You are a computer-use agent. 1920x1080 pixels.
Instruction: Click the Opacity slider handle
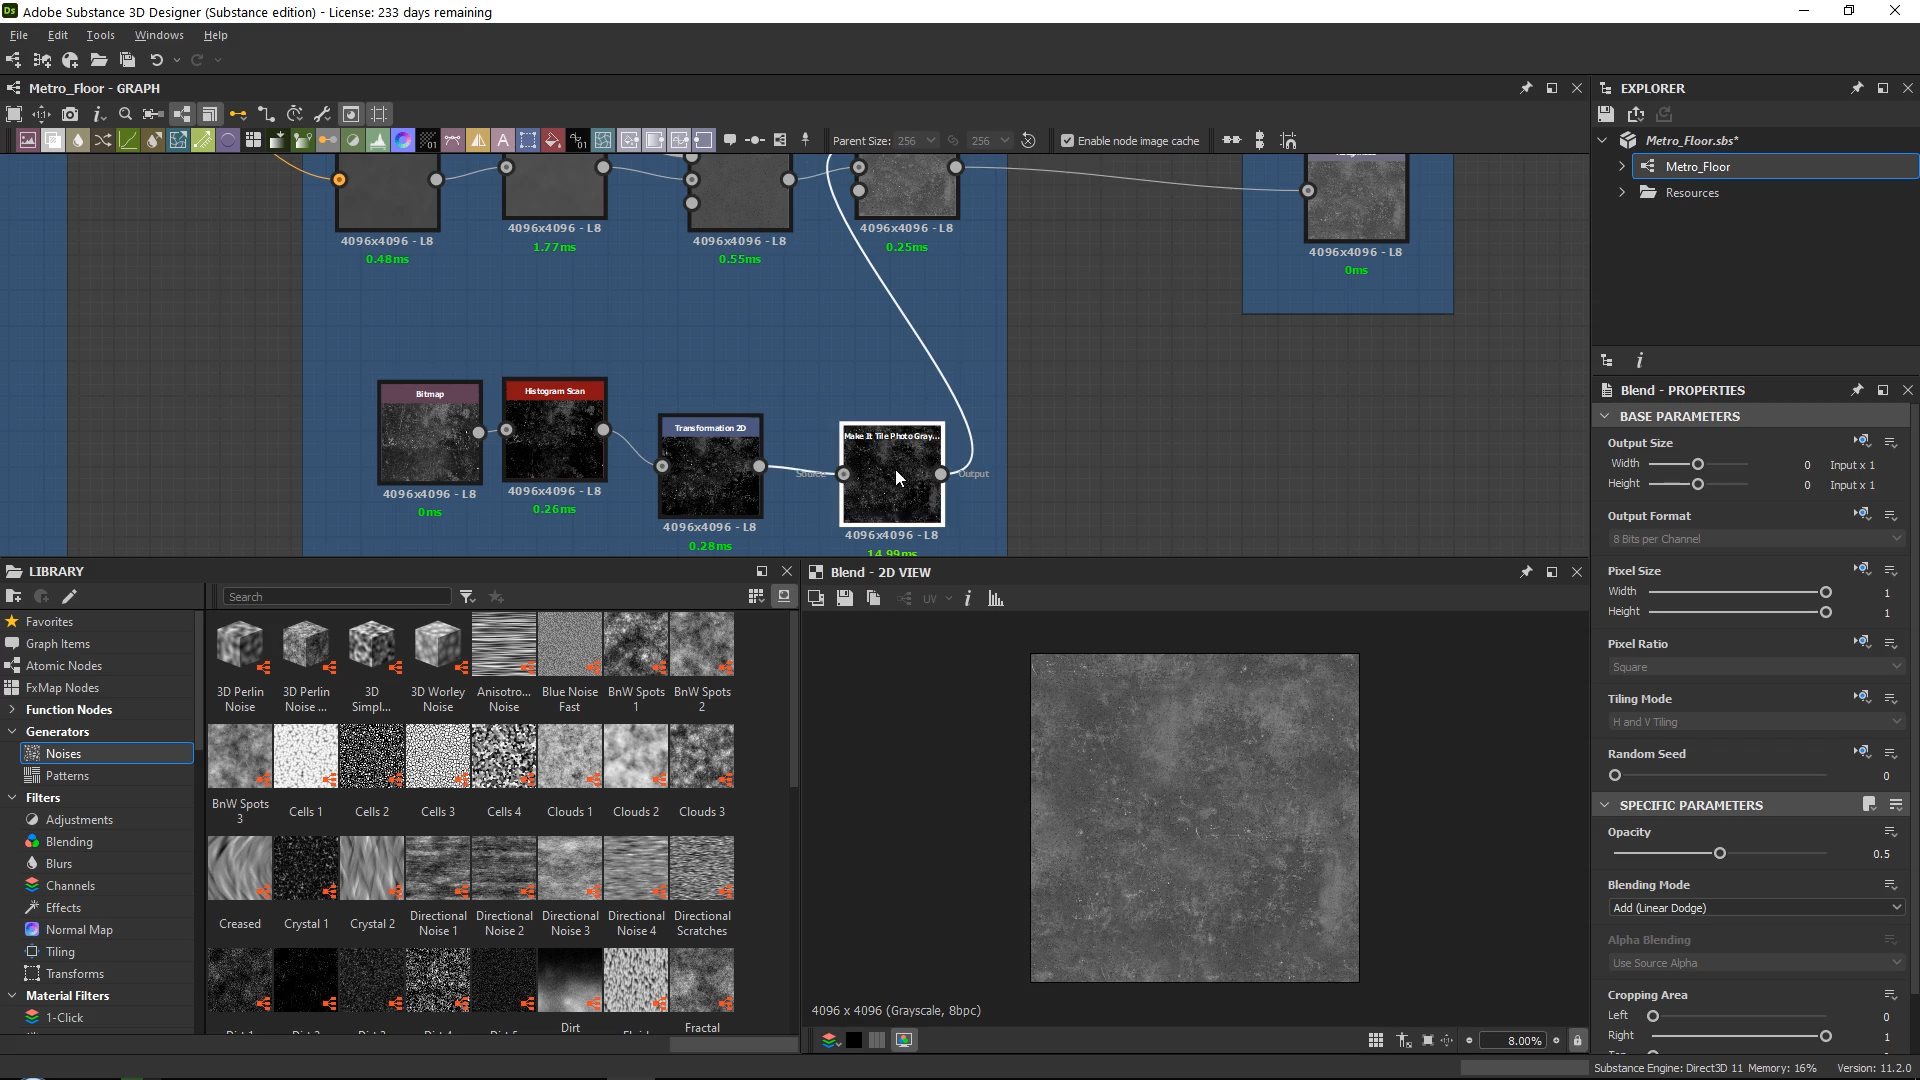point(1720,854)
